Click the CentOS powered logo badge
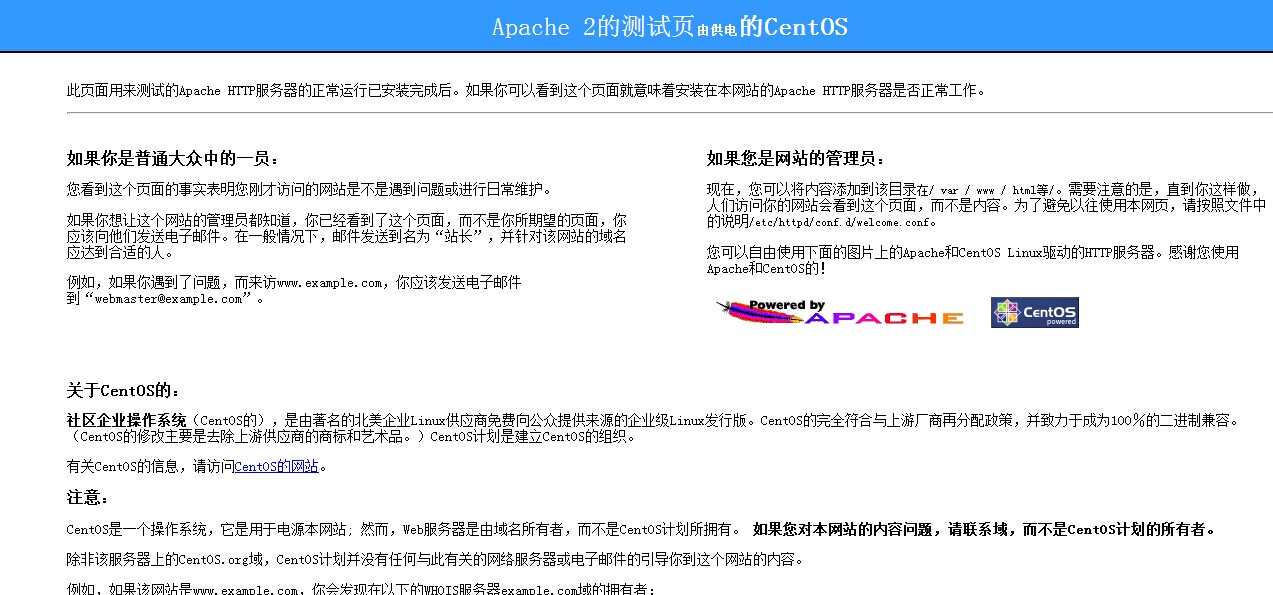 pos(1034,312)
